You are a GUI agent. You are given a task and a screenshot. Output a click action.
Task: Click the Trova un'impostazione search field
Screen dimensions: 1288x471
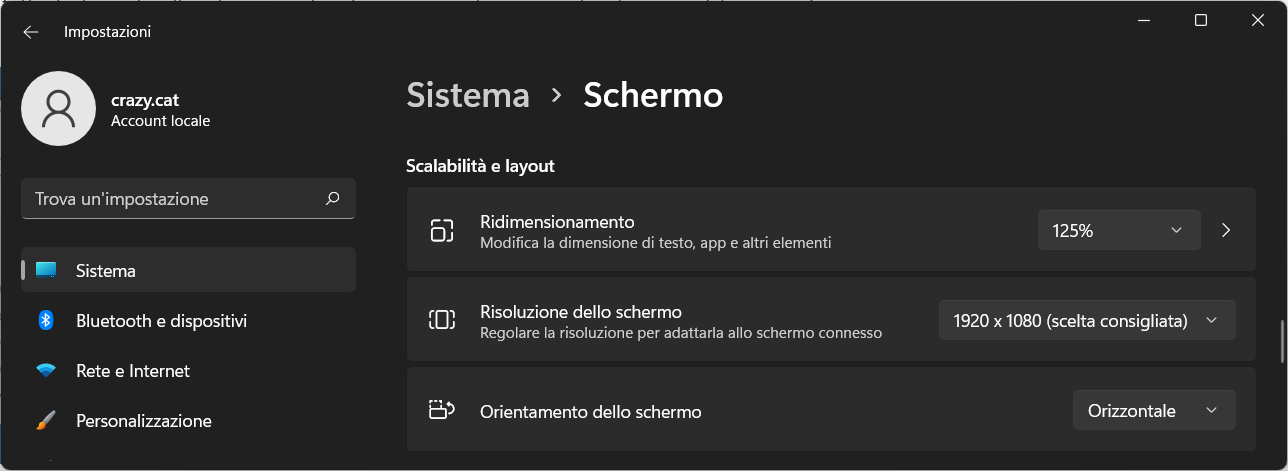pos(188,198)
